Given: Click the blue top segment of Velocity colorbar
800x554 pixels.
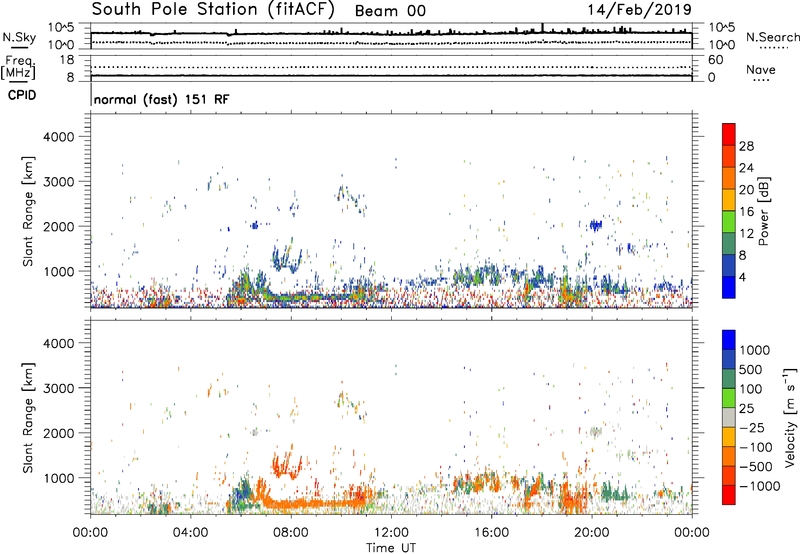Looking at the screenshot, I should 729,340.
